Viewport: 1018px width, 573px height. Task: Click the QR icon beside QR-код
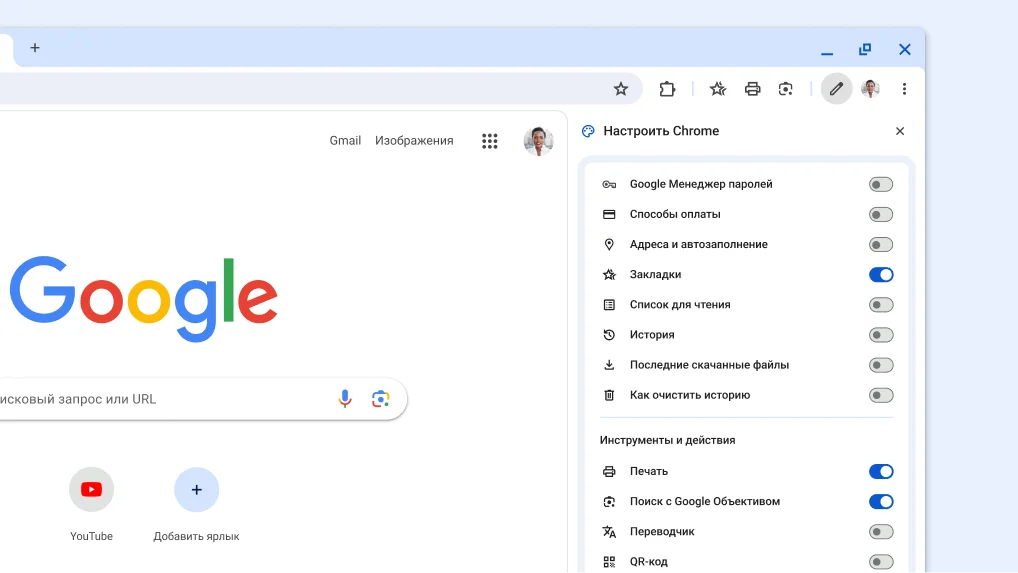pyautogui.click(x=609, y=561)
